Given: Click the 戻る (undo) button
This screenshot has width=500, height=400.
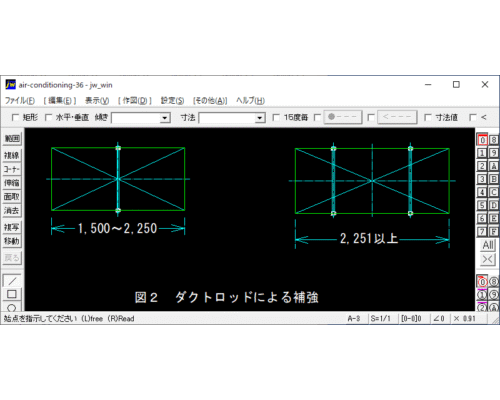Looking at the screenshot, I should [12, 258].
